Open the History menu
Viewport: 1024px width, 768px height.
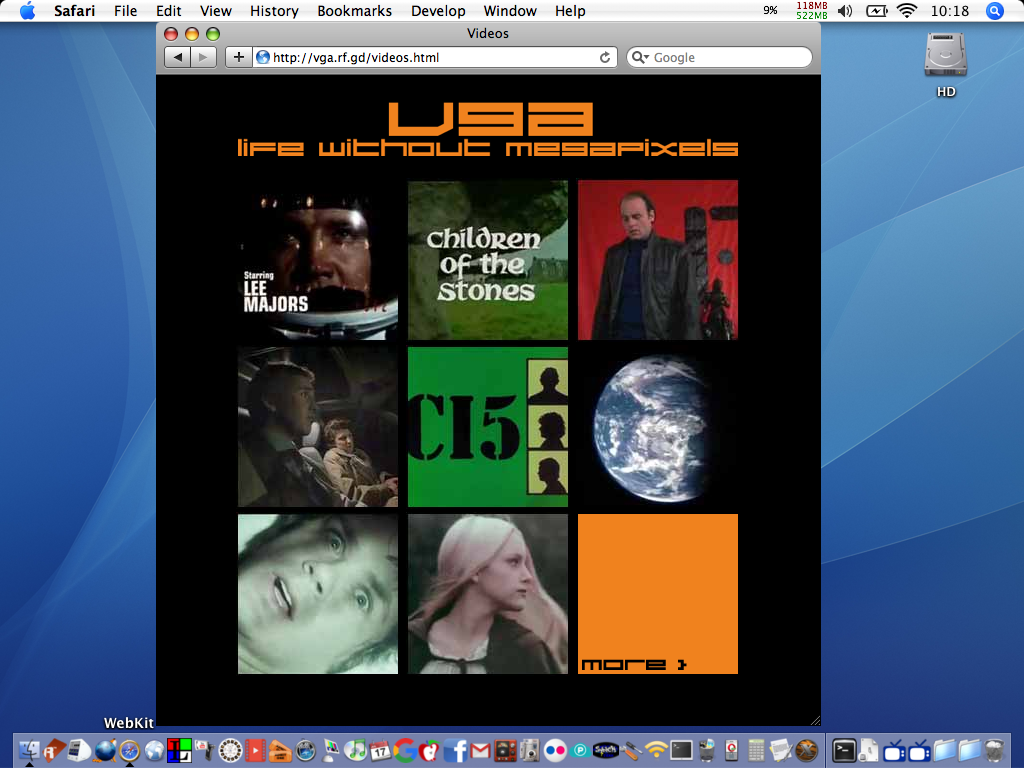point(274,11)
